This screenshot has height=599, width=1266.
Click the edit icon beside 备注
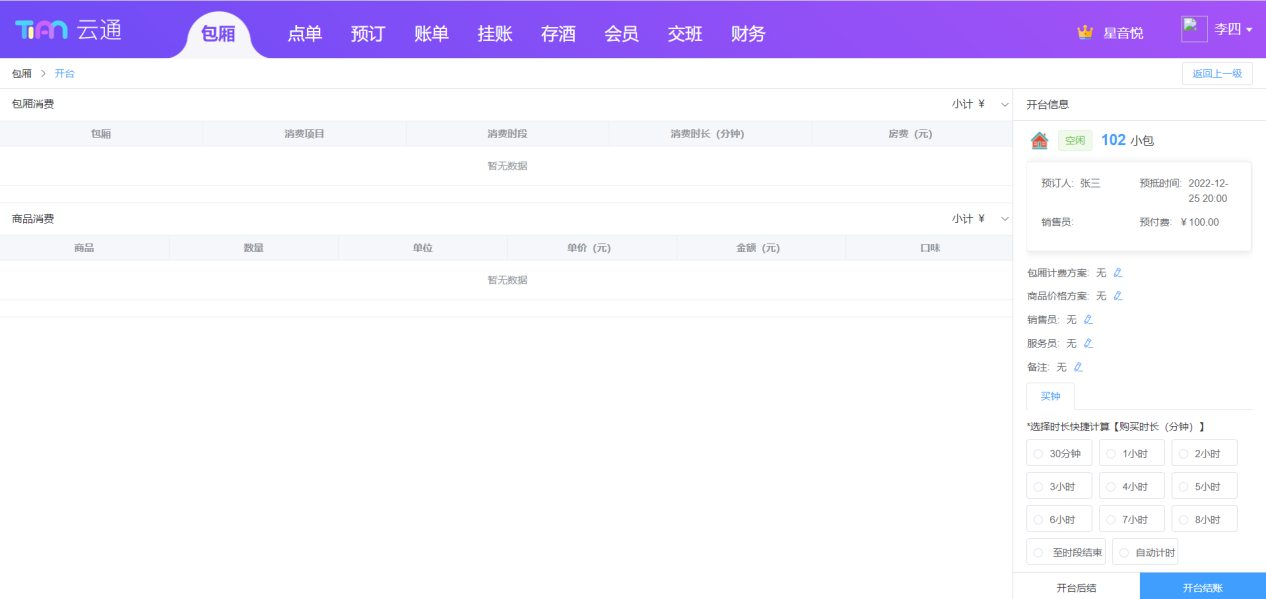click(1078, 367)
